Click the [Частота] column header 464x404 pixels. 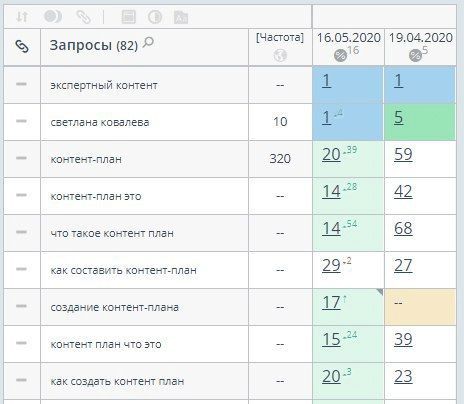(280, 37)
